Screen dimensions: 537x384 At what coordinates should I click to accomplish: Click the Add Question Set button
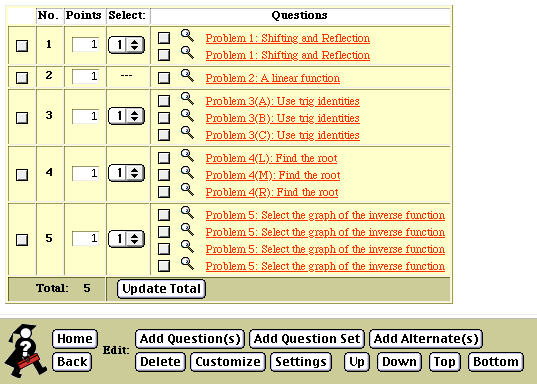click(x=307, y=339)
